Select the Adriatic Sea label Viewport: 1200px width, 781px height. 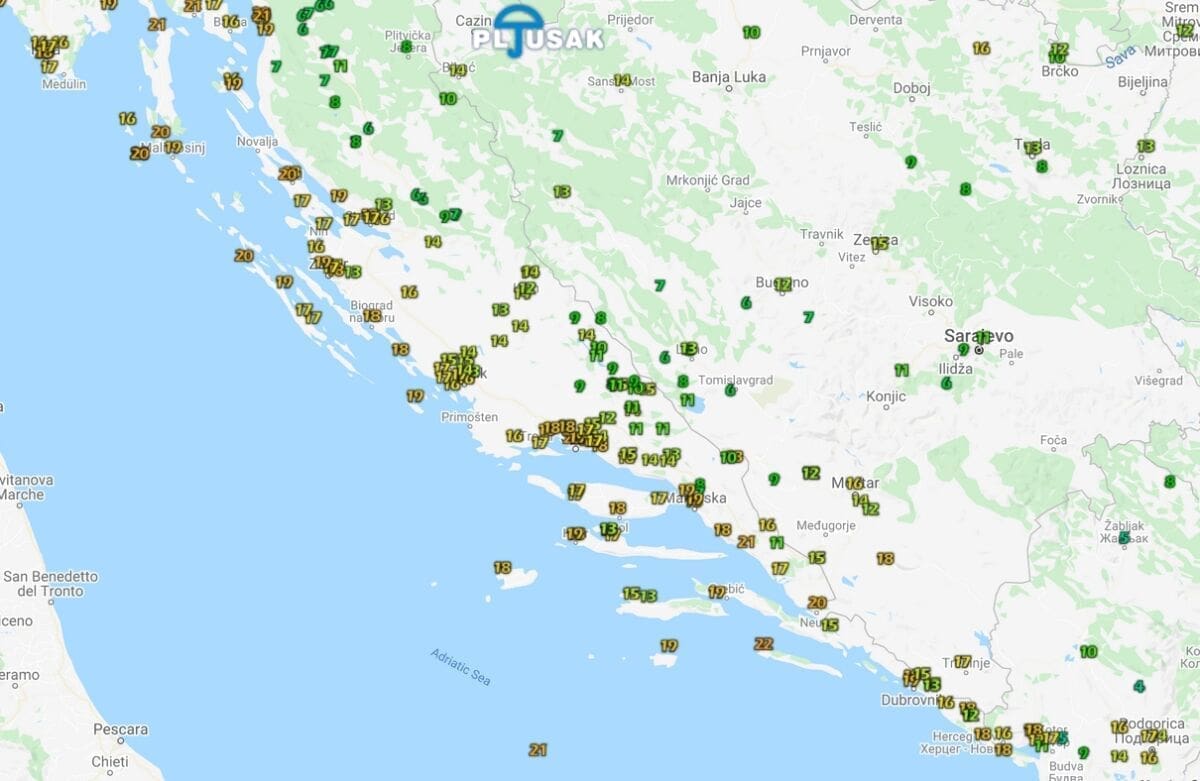(x=461, y=667)
